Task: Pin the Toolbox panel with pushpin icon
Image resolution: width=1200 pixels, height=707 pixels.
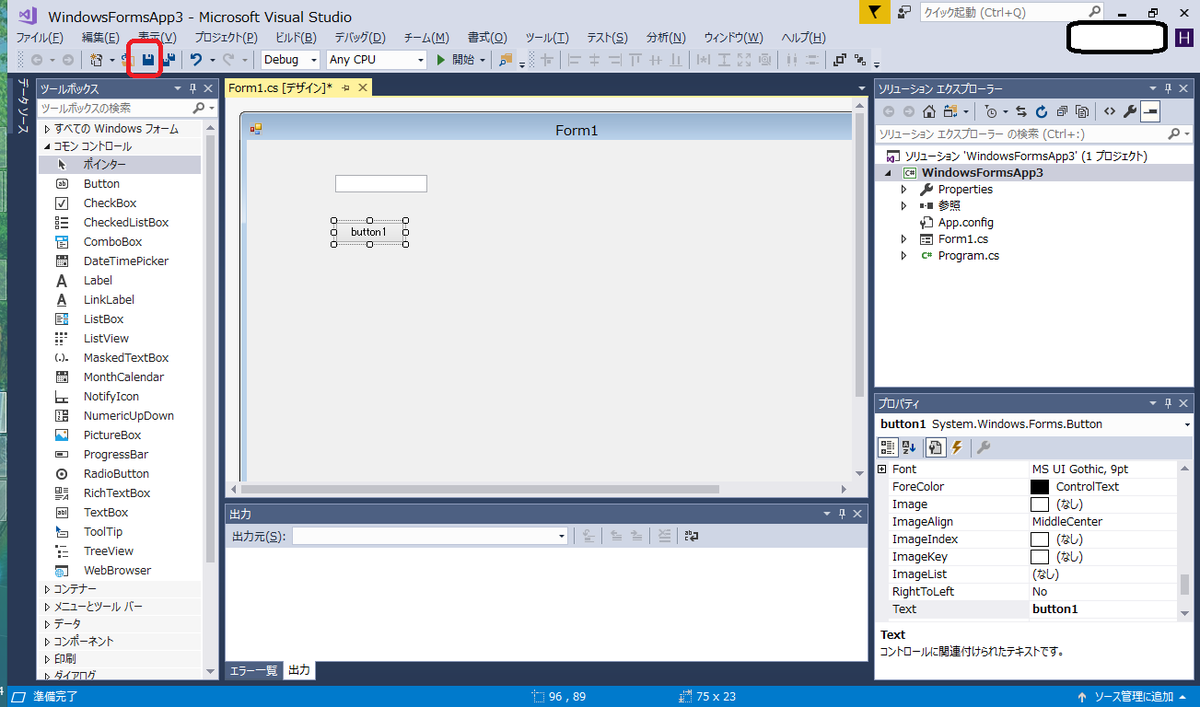Action: click(x=194, y=89)
